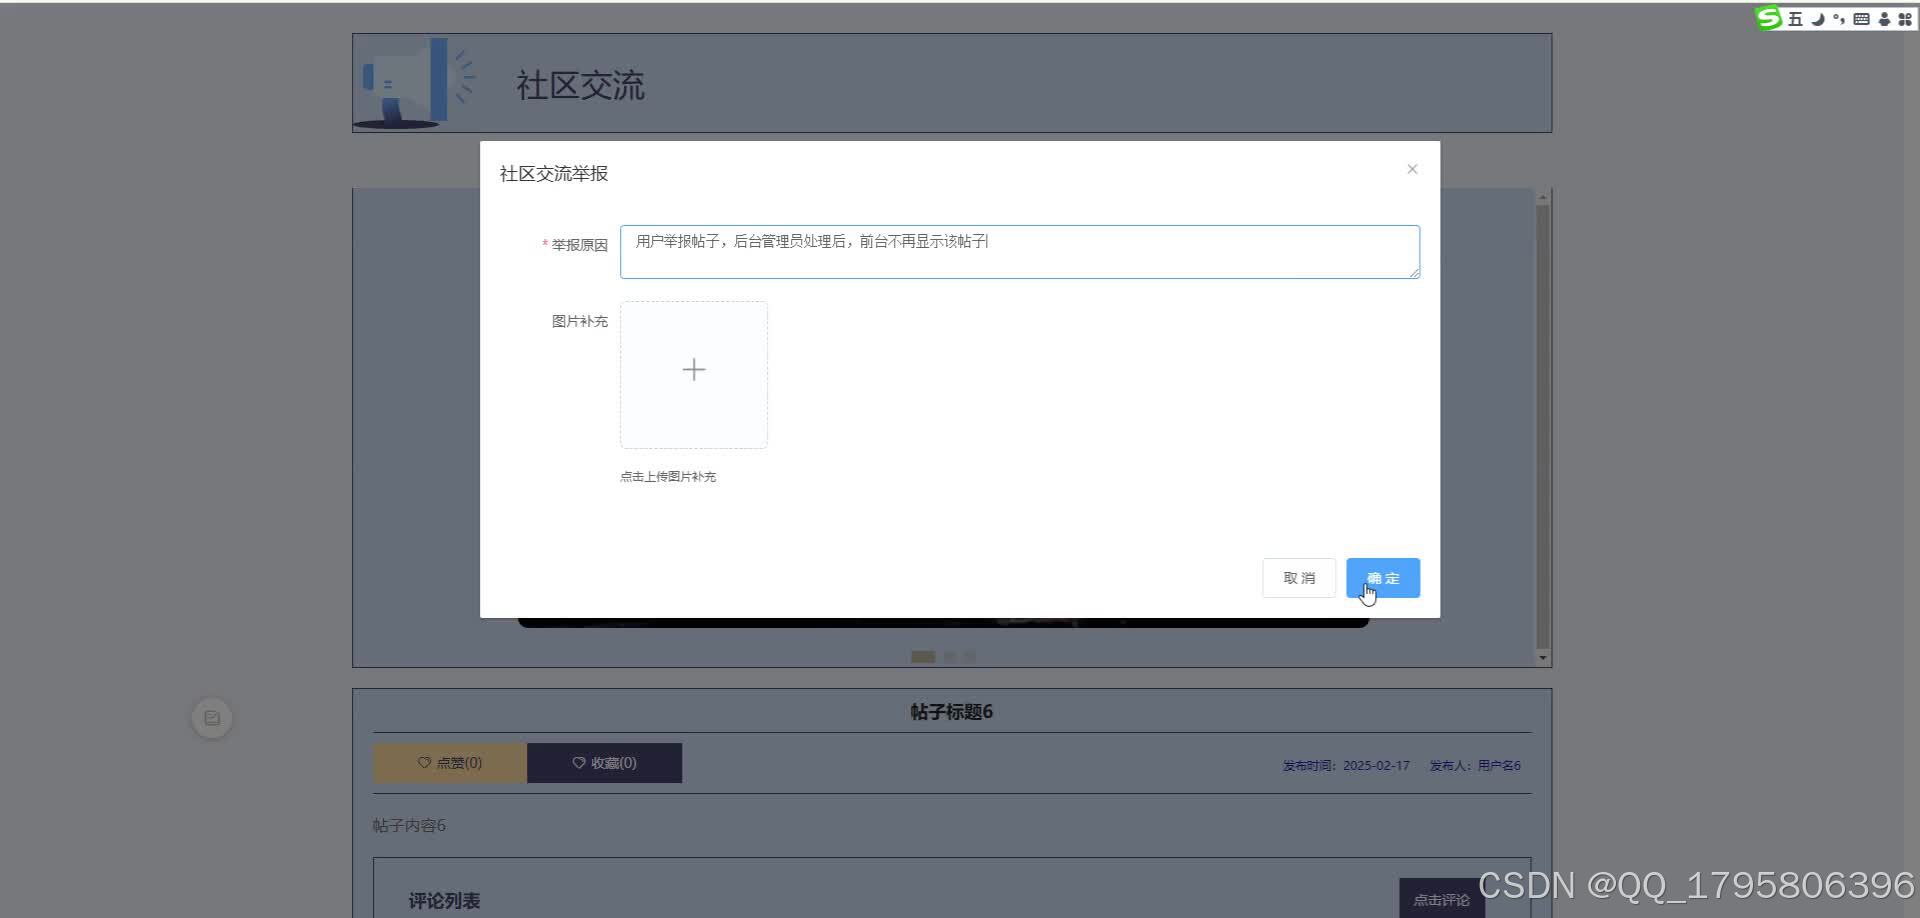This screenshot has height=918, width=1920.
Task: Select the first carousel indicator bar
Action: coord(923,657)
